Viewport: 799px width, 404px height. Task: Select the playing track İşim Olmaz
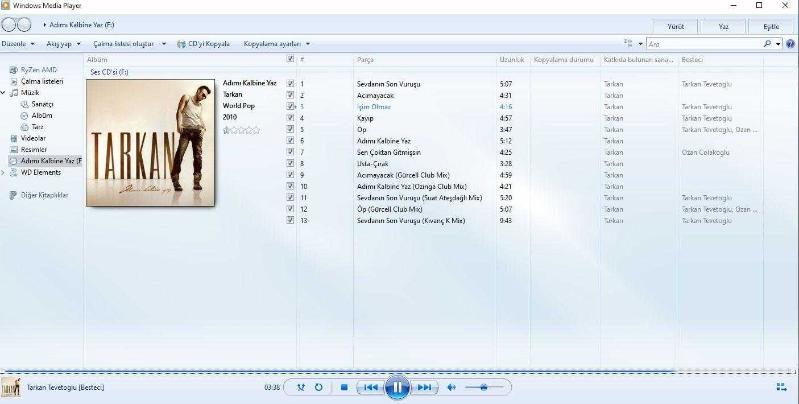(x=374, y=107)
